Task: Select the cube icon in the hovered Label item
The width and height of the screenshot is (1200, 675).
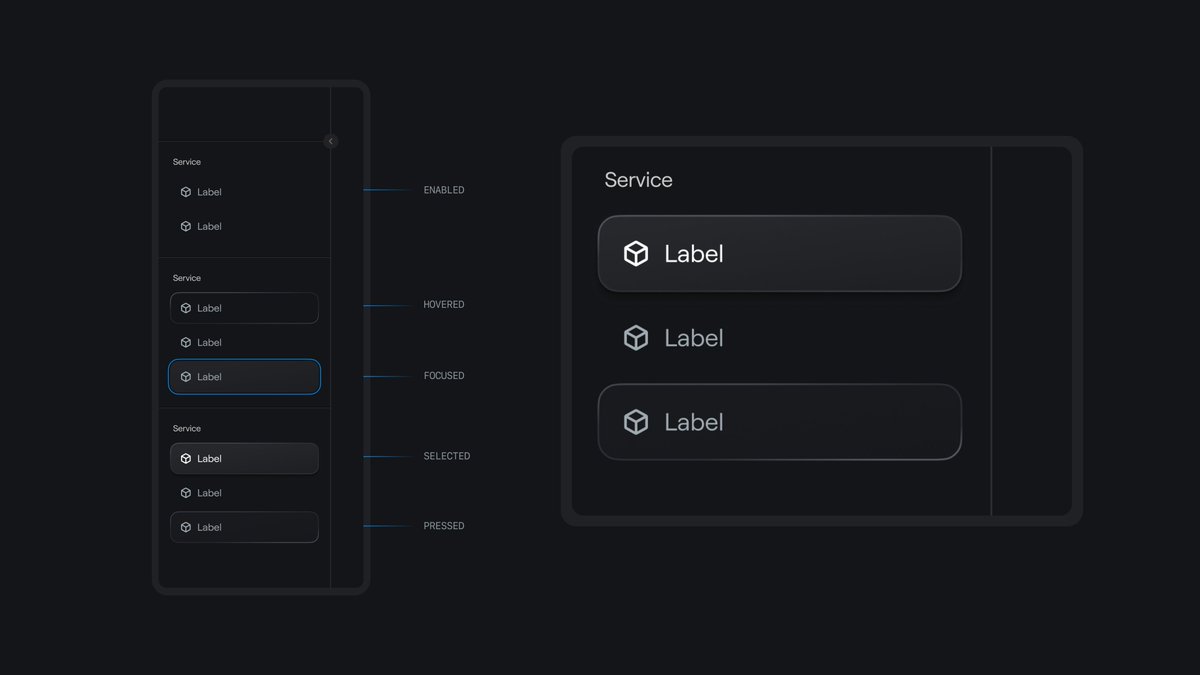Action: 186,308
